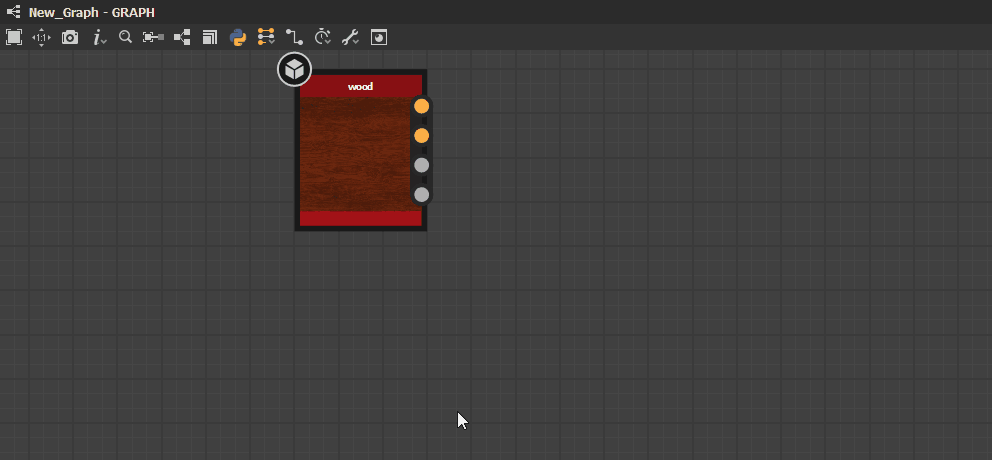992x460 pixels.
Task: Click the cube material badge on wood node
Action: click(x=294, y=68)
